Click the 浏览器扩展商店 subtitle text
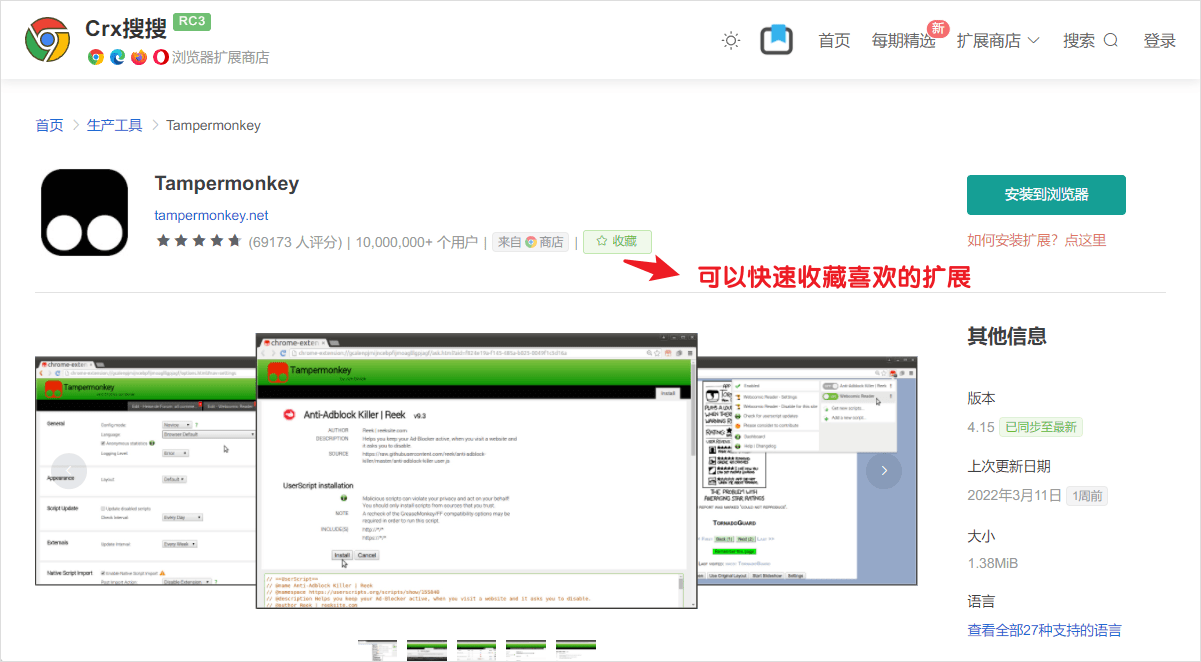This screenshot has width=1201, height=662. (220, 57)
